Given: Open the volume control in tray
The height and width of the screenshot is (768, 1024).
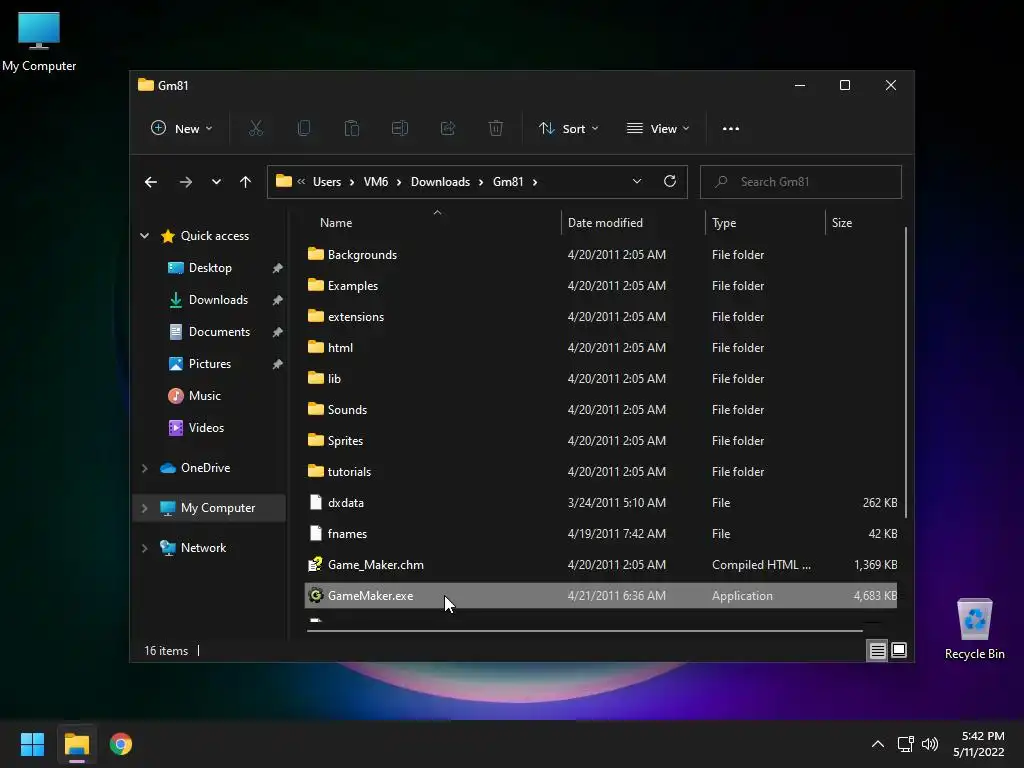Looking at the screenshot, I should click(930, 744).
